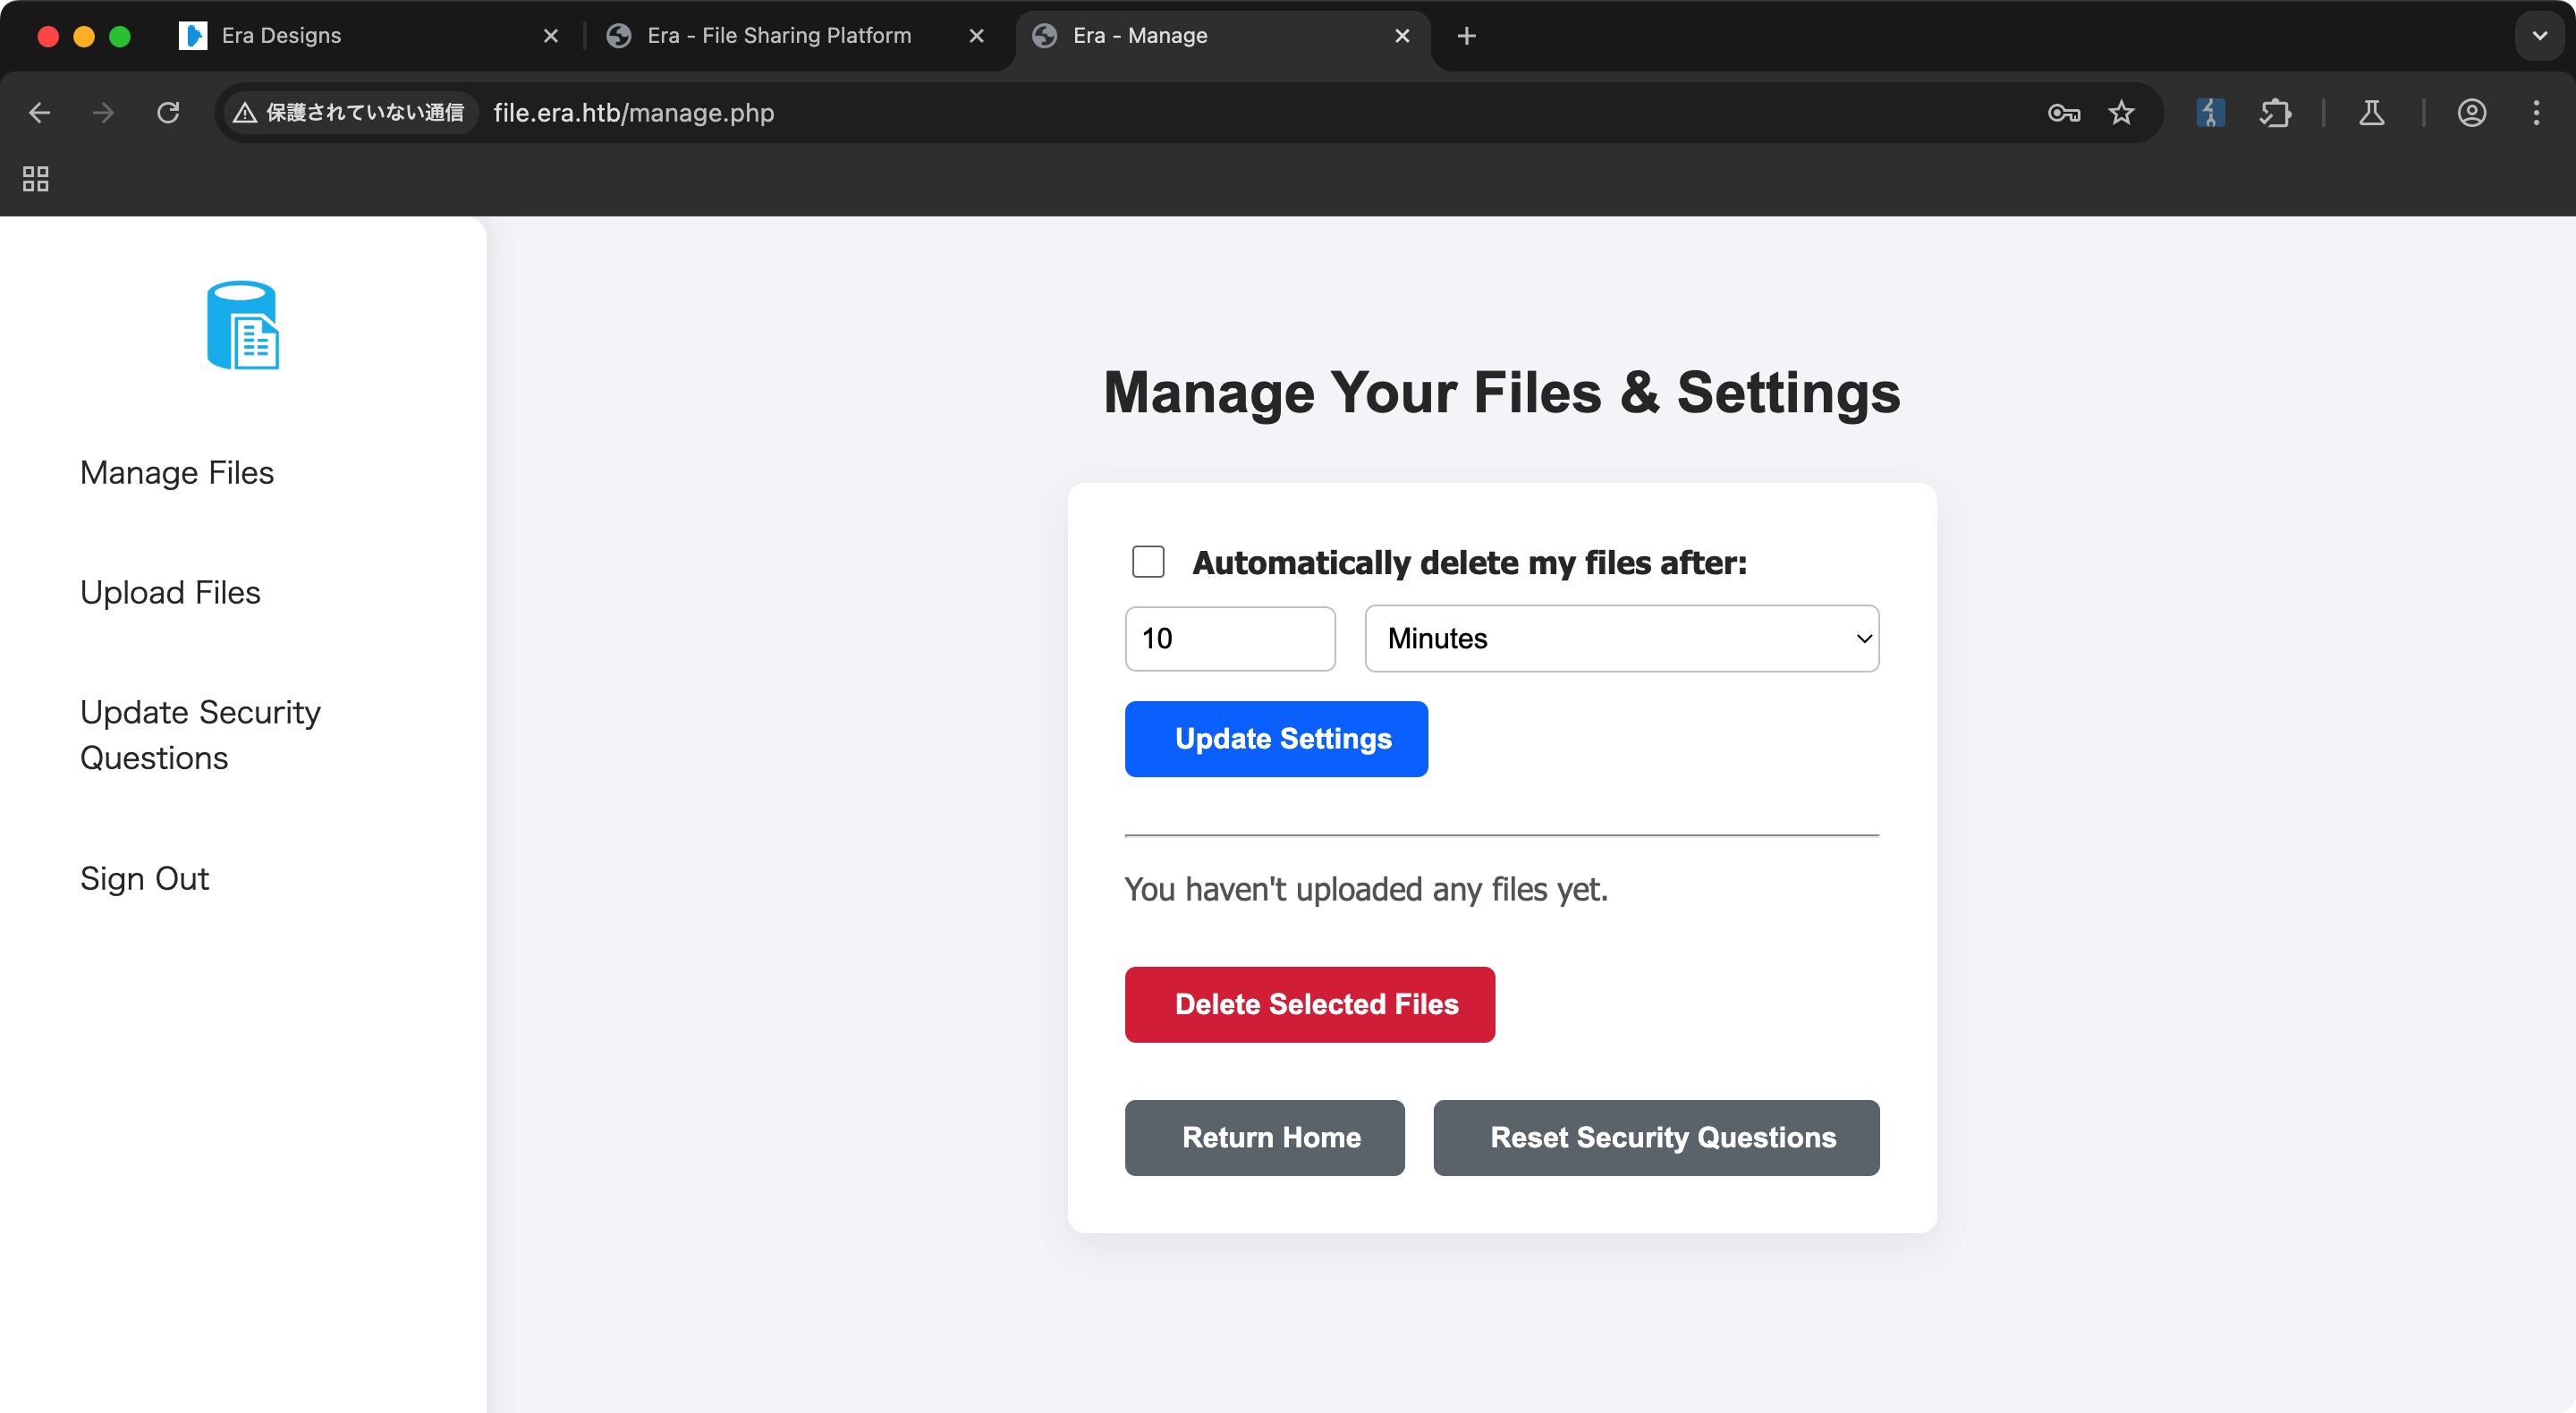This screenshot has width=2576, height=1413.
Task: Enable automatically delete my files checkbox
Action: [x=1148, y=562]
